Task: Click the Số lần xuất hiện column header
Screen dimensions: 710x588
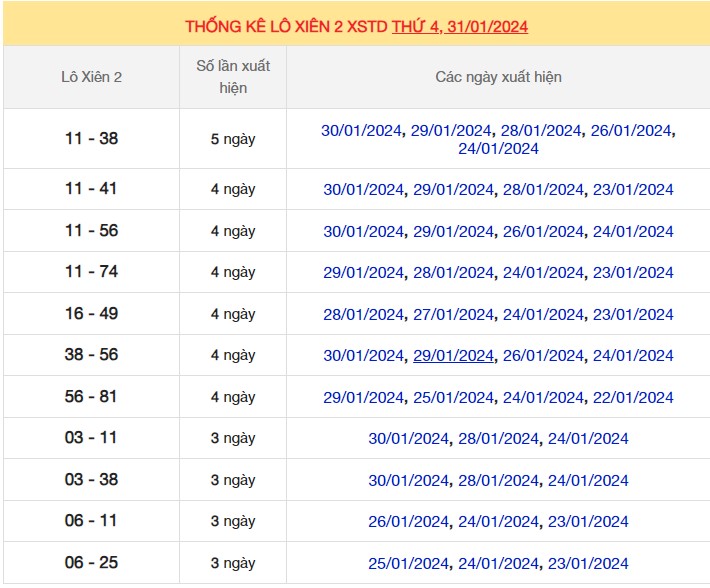Action: (233, 77)
